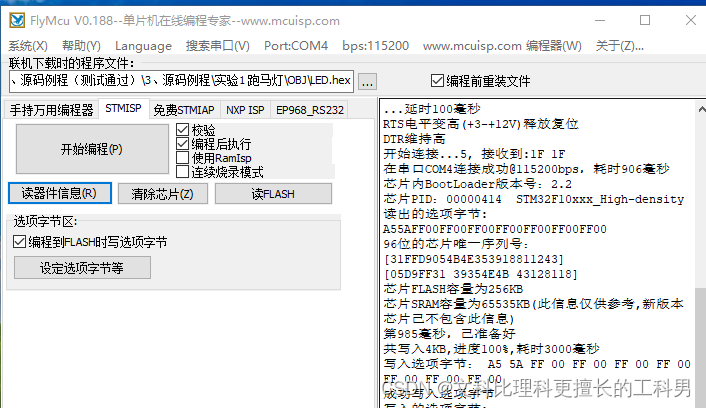
Task: Click log line RTS电平变高 释放复位
Action: pyautogui.click(x=480, y=124)
